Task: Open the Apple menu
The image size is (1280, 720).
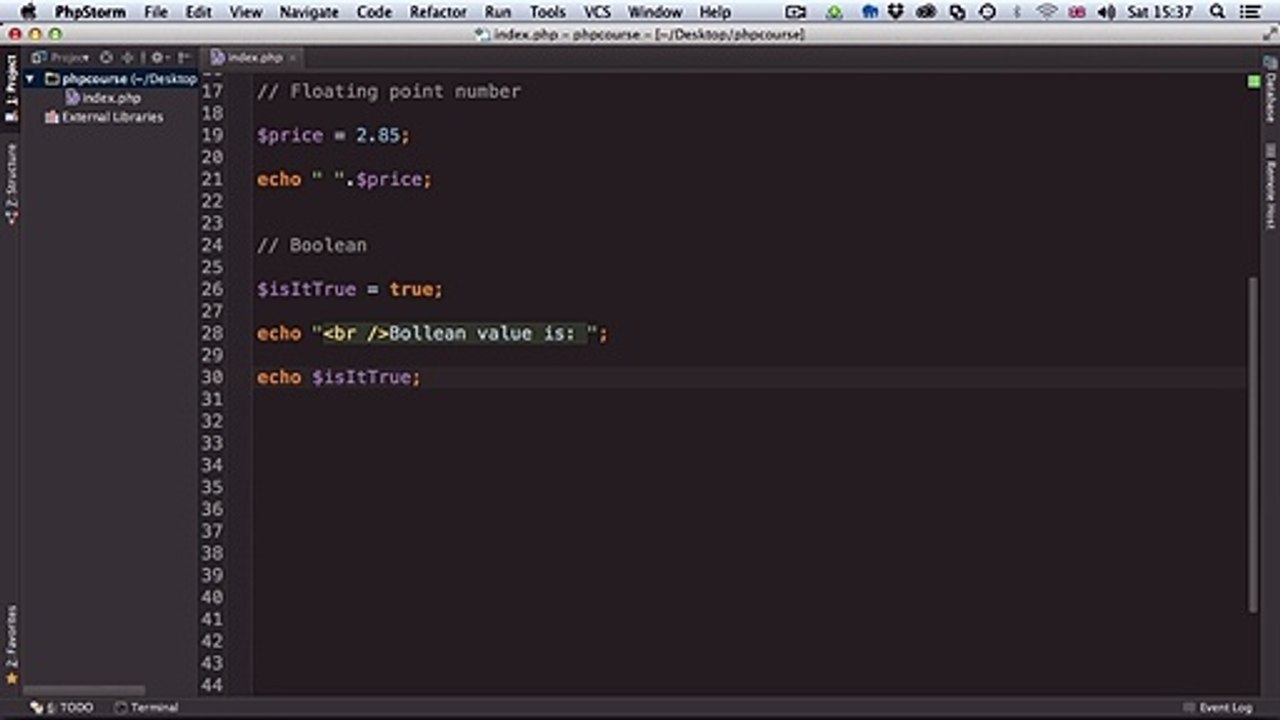Action: coord(27,12)
